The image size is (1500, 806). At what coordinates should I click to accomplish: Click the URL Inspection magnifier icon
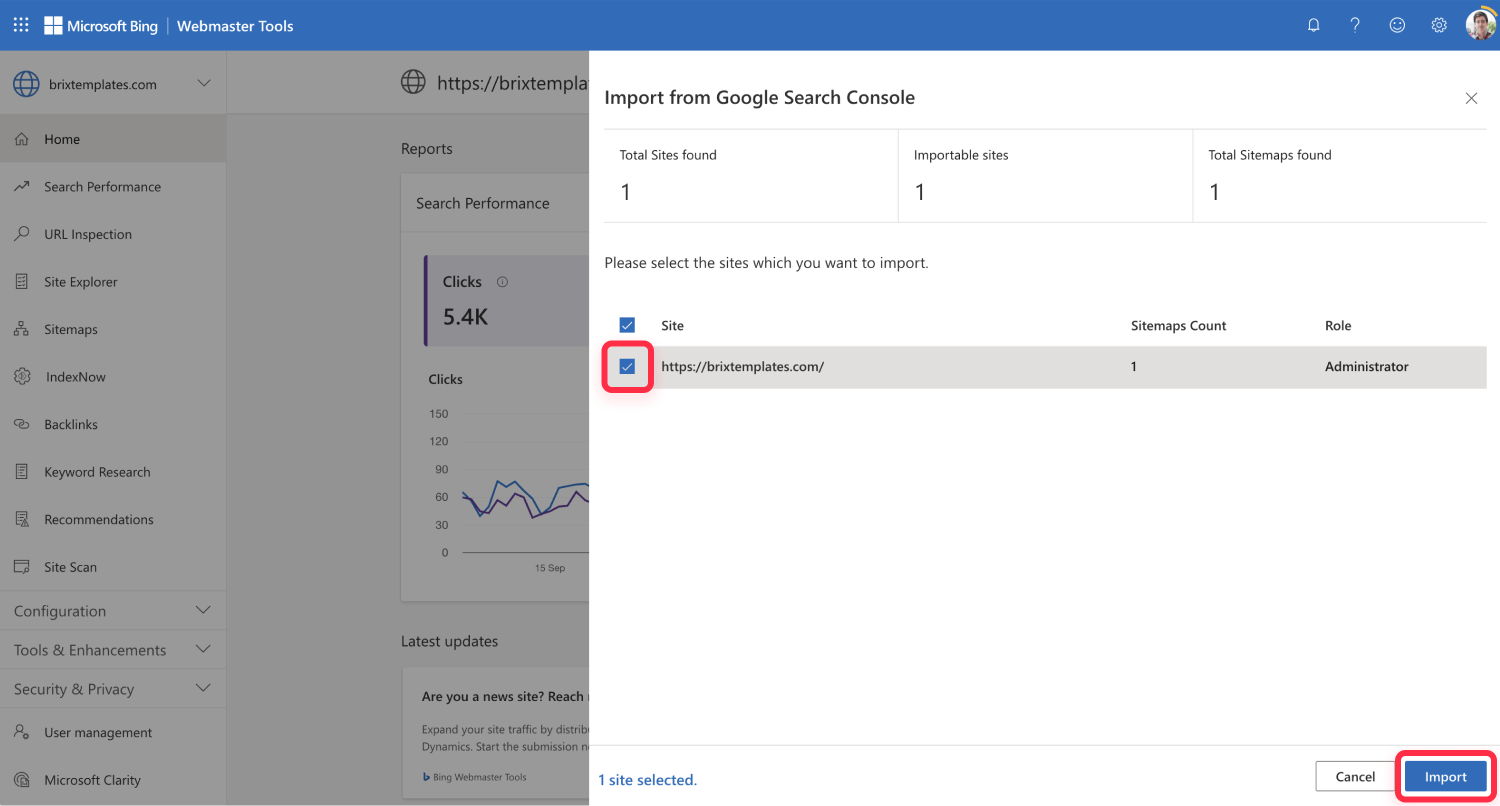point(22,234)
